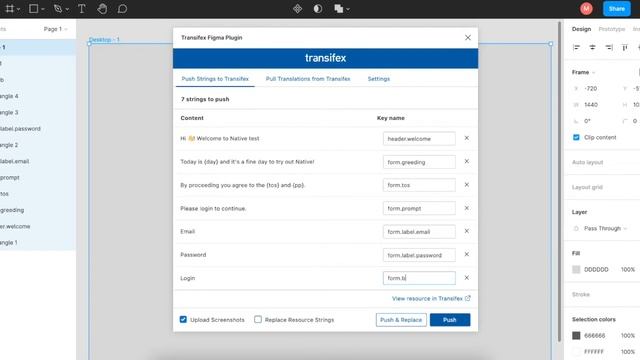640x360 pixels.
Task: Select the Hand tool
Action: coord(102,9)
